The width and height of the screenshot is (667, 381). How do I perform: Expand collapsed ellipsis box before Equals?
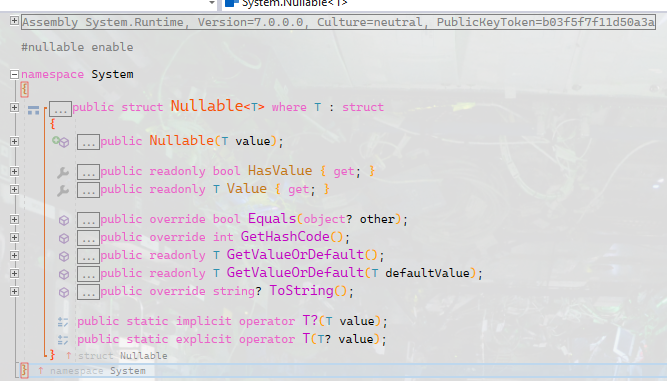88,220
